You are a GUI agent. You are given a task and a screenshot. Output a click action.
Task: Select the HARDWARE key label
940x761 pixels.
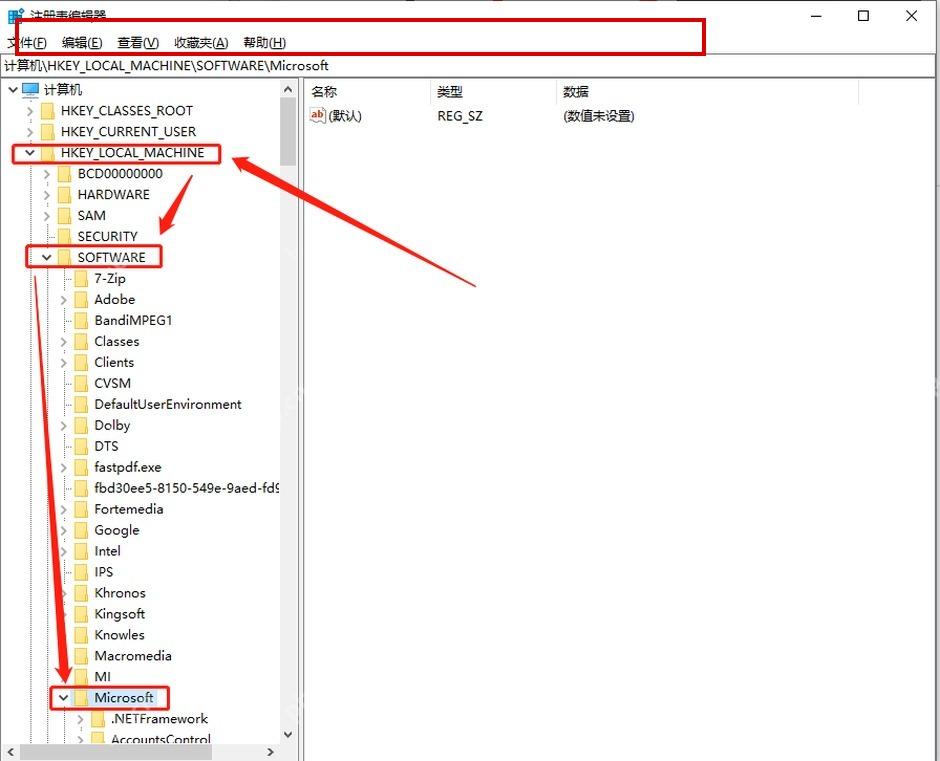(113, 195)
